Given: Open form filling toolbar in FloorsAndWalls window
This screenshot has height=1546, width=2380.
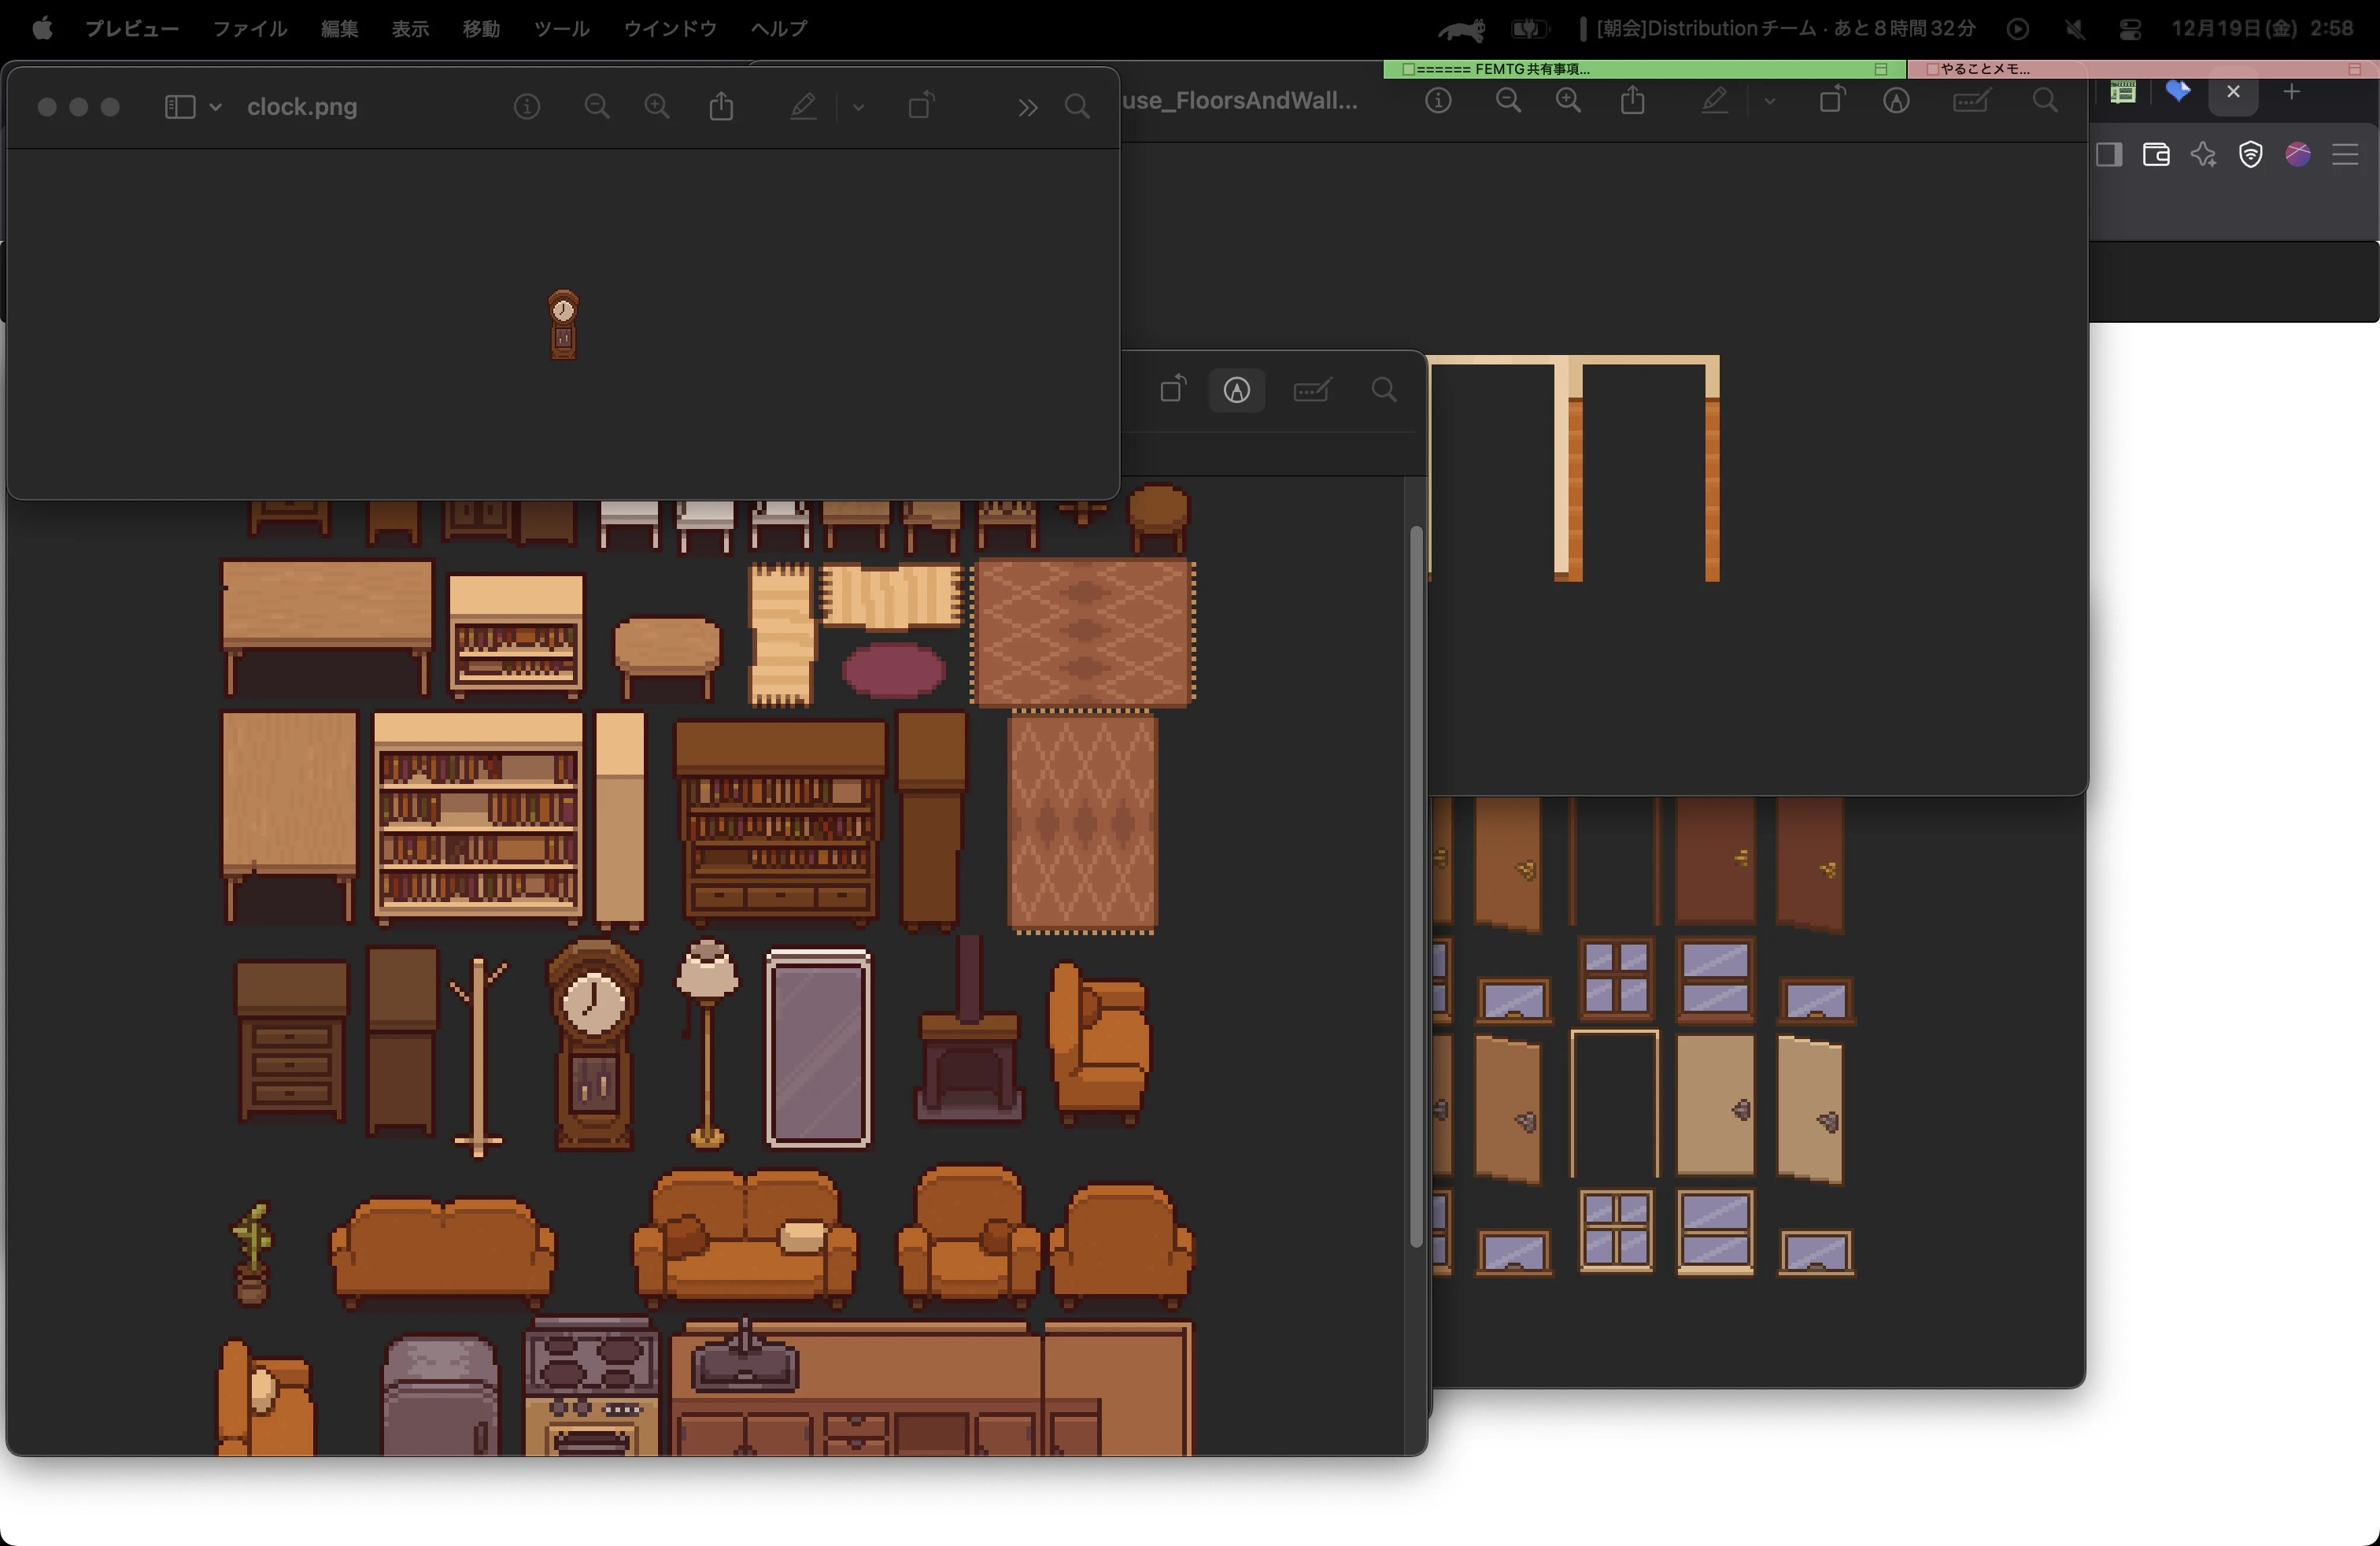Looking at the screenshot, I should [1970, 100].
